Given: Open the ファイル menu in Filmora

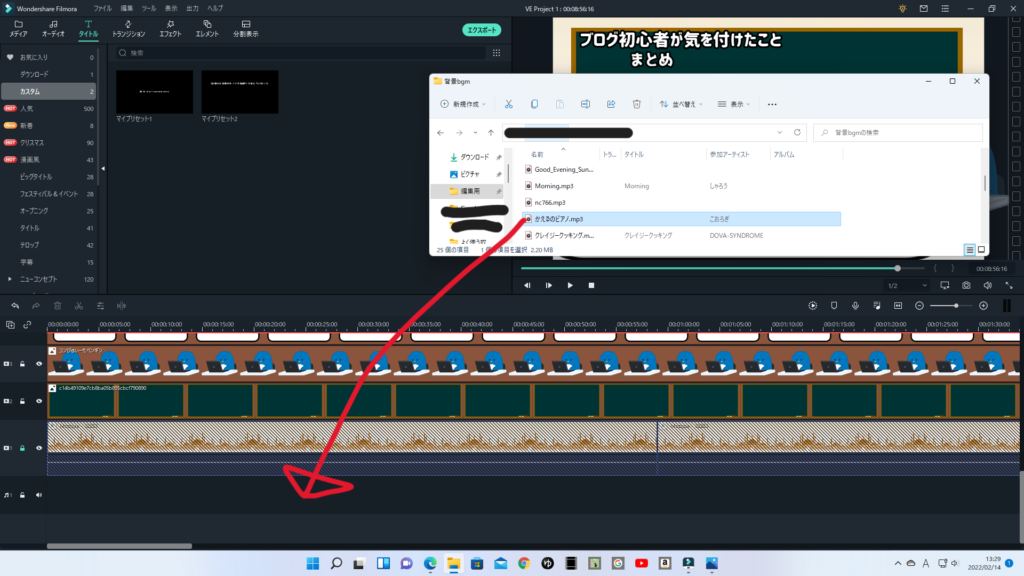Looking at the screenshot, I should (102, 8).
